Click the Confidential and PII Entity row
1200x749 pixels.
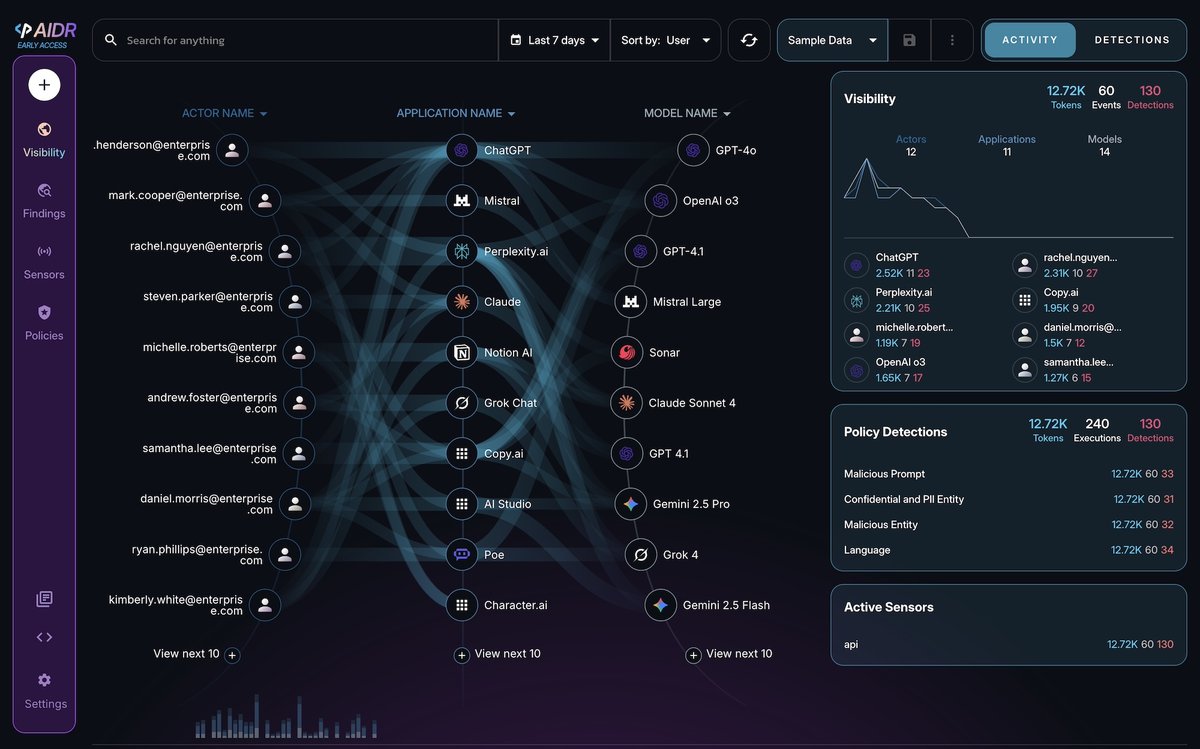tap(1009, 499)
